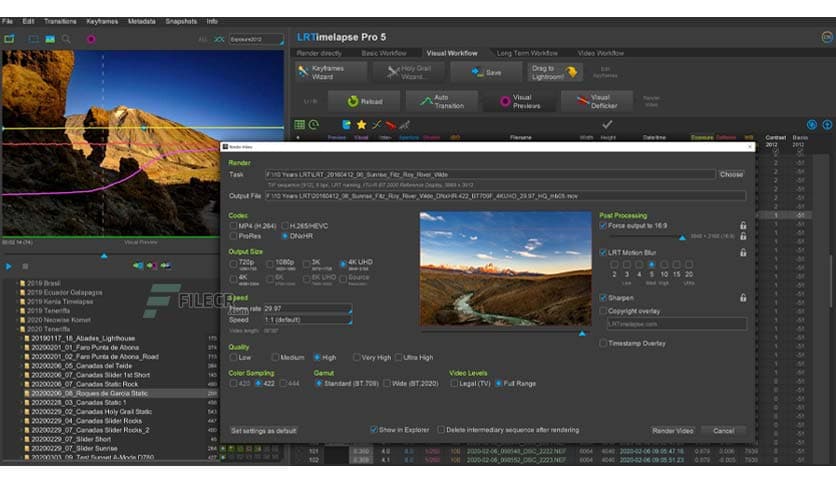Switch to Video Workflow tab
This screenshot has width=836, height=484.
600,53
